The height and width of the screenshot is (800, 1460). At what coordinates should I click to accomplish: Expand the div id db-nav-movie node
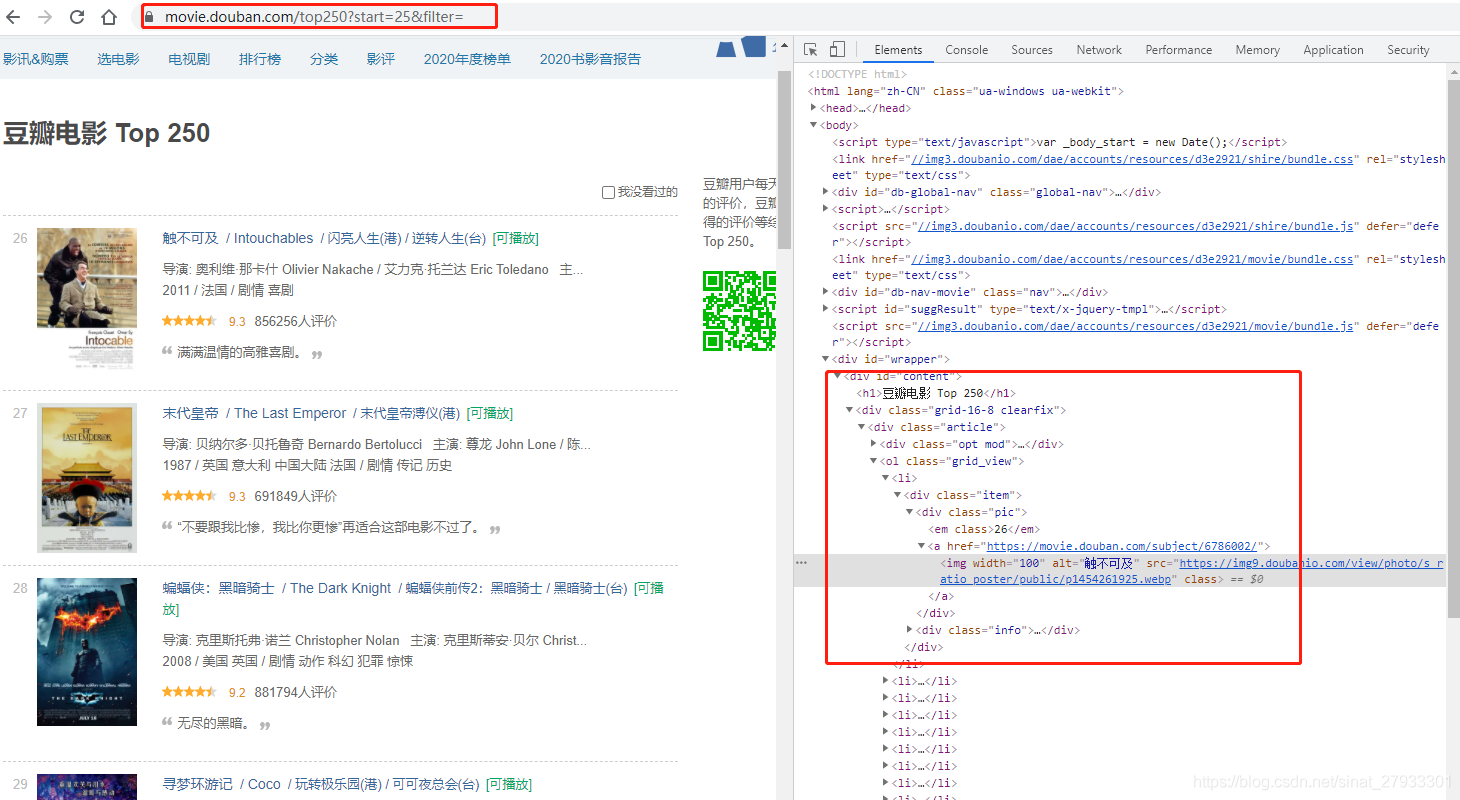click(826, 292)
